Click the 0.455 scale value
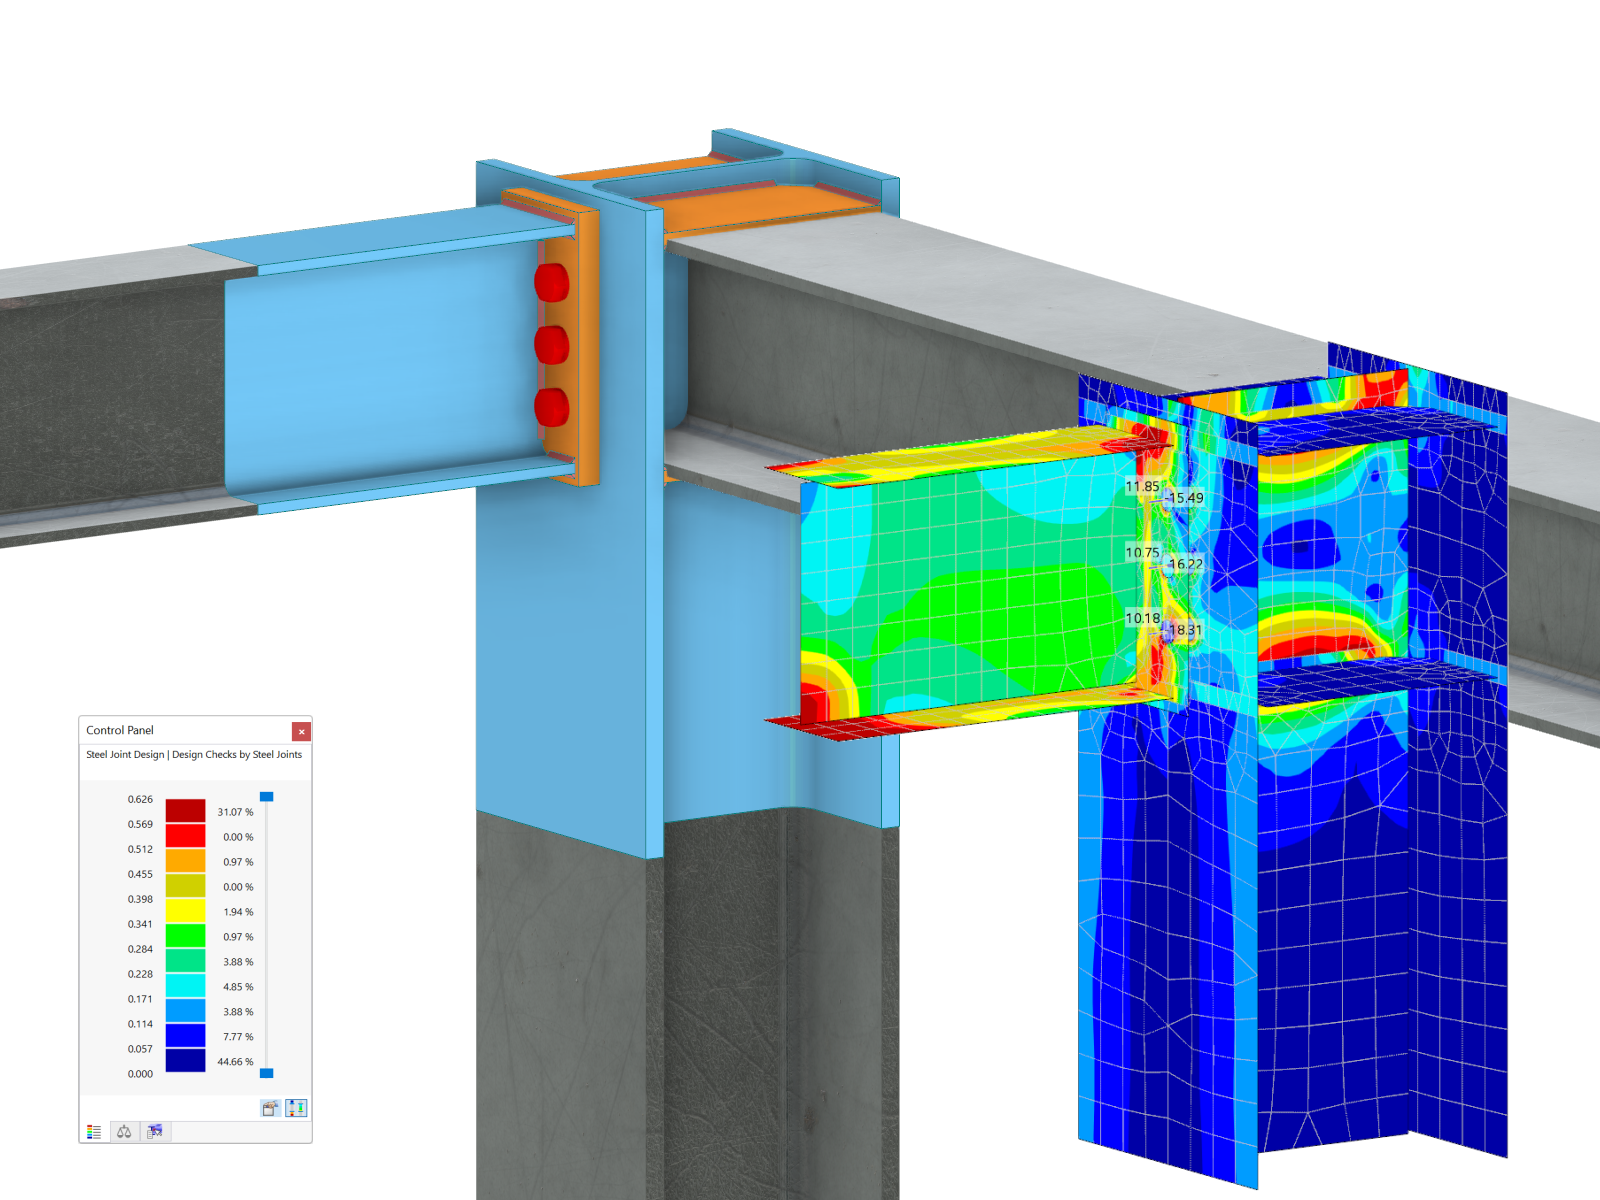The image size is (1600, 1200). [x=140, y=874]
